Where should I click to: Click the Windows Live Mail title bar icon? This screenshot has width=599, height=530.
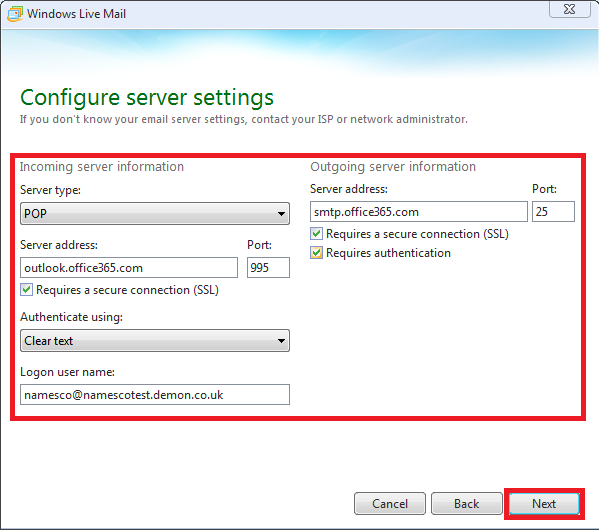[15, 14]
